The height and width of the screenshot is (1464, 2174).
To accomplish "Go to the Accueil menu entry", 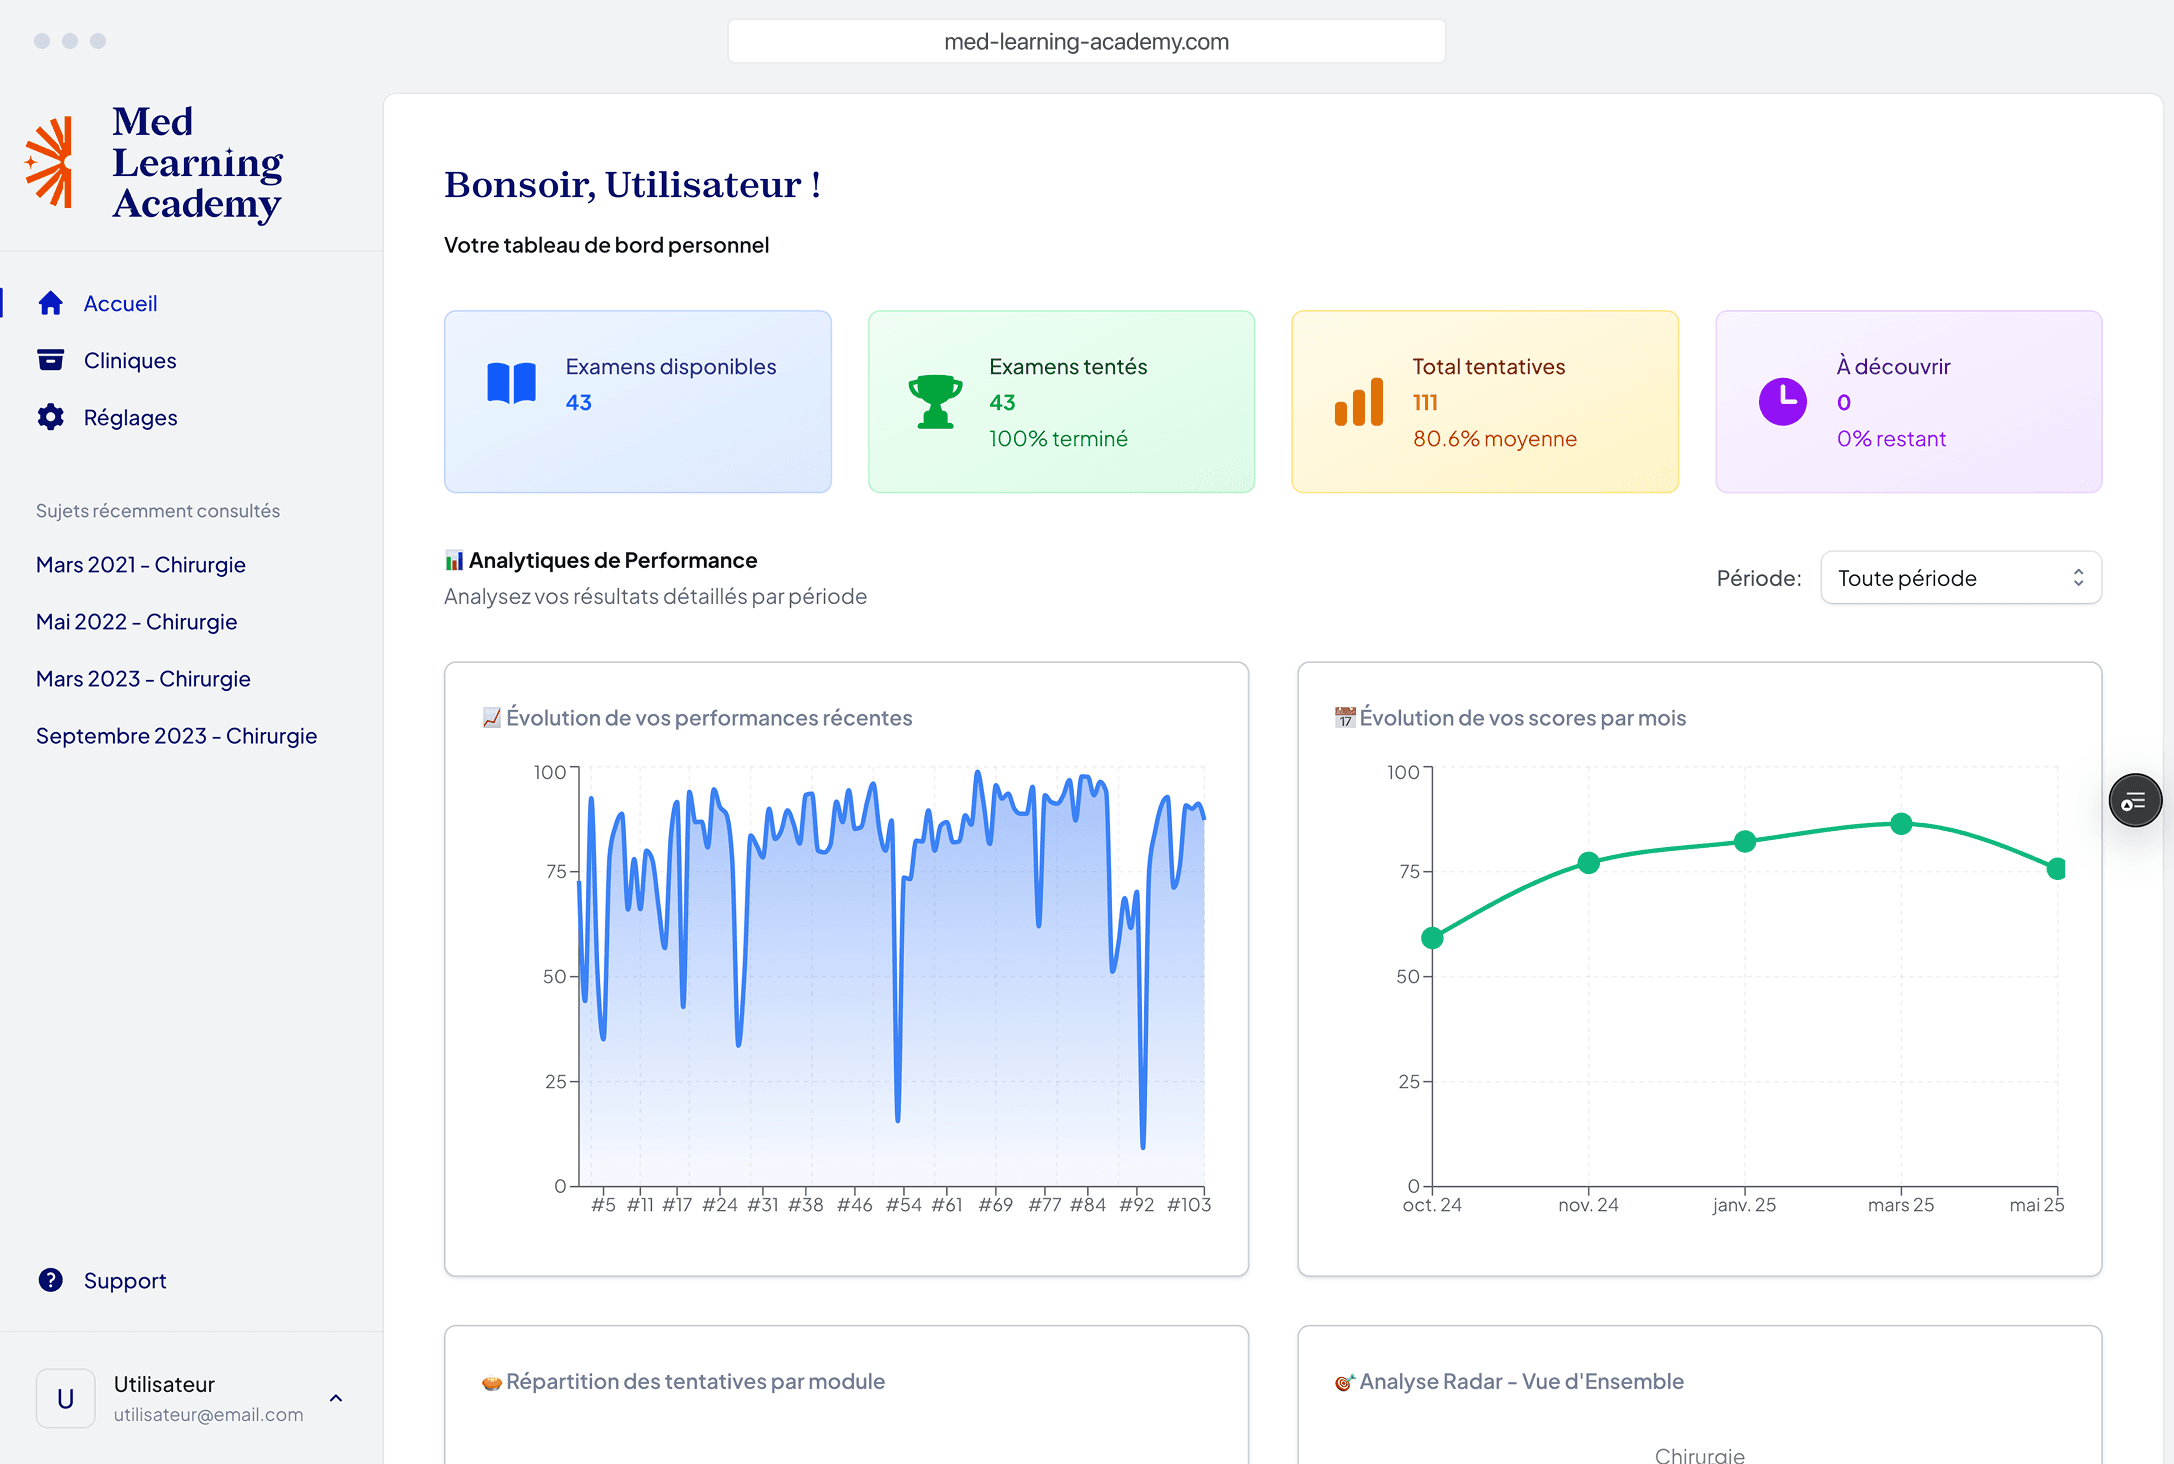I will (x=119, y=303).
